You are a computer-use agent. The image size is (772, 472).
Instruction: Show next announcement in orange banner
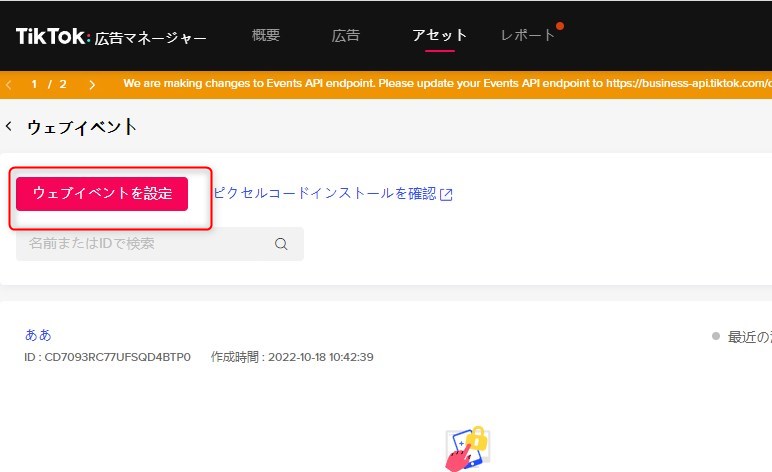(92, 84)
